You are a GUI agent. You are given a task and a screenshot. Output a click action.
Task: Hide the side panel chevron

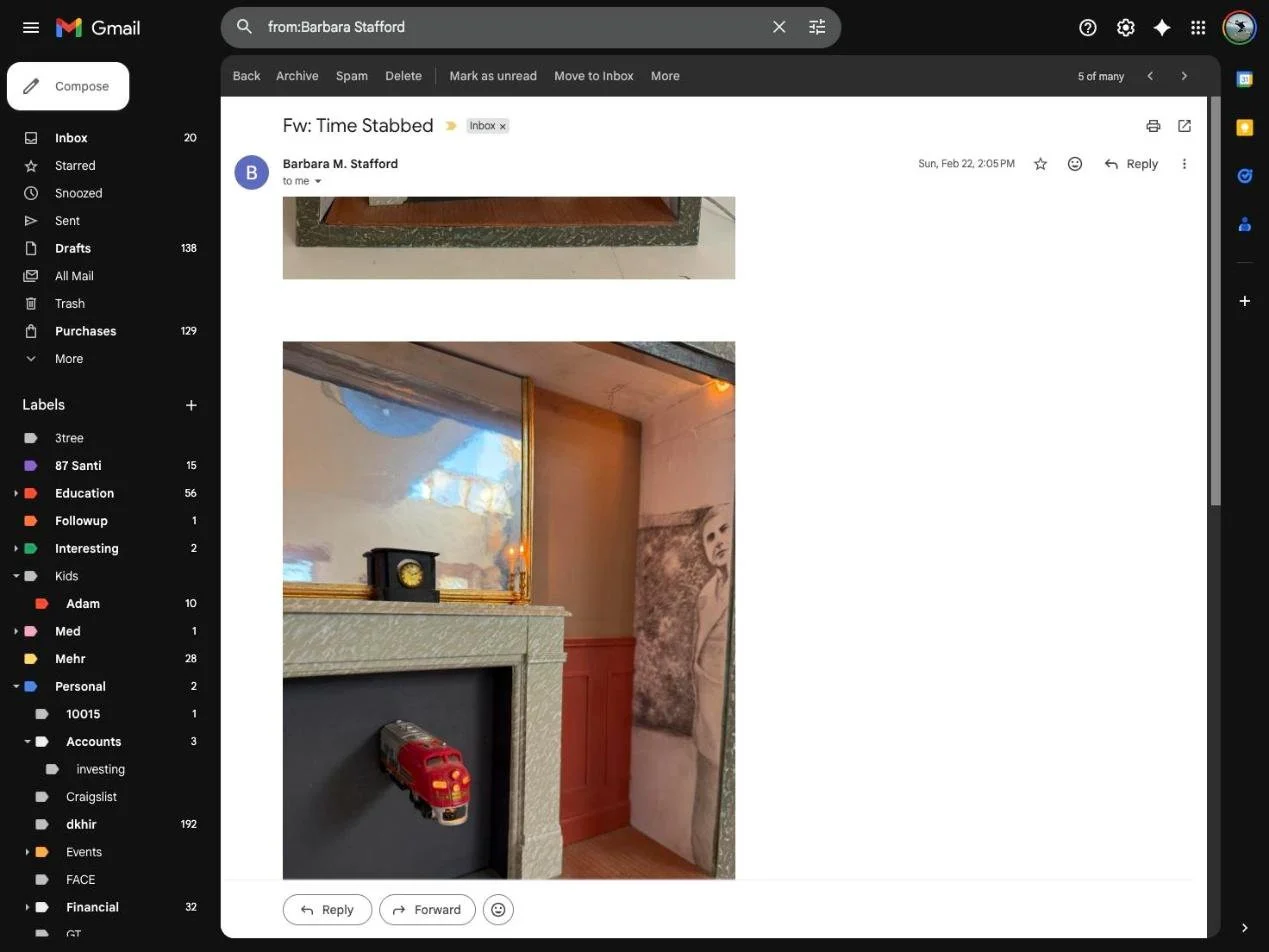pyautogui.click(x=1245, y=928)
